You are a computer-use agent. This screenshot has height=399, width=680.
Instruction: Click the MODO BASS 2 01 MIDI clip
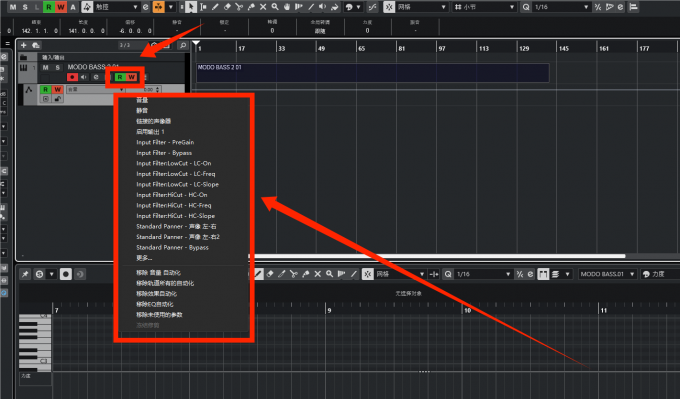[373, 72]
